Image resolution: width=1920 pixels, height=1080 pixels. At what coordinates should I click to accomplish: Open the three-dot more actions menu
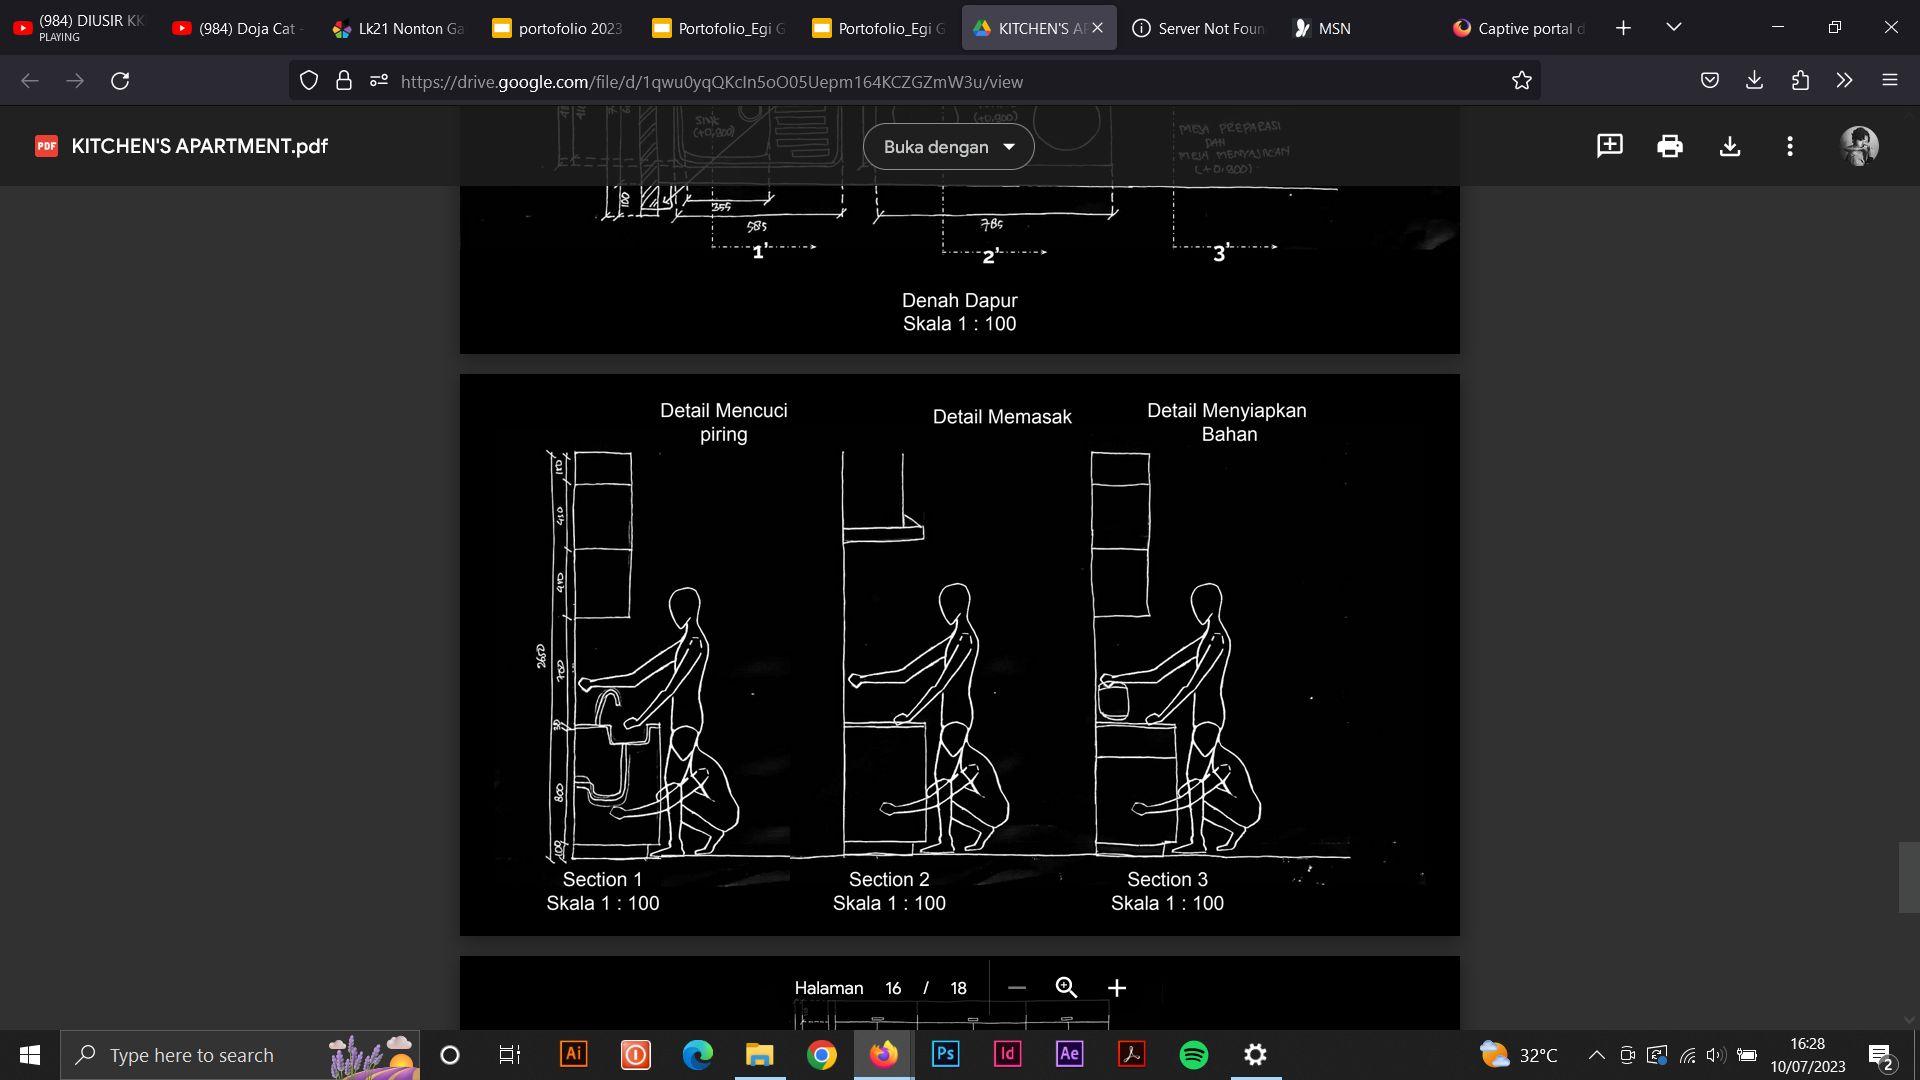point(1789,146)
